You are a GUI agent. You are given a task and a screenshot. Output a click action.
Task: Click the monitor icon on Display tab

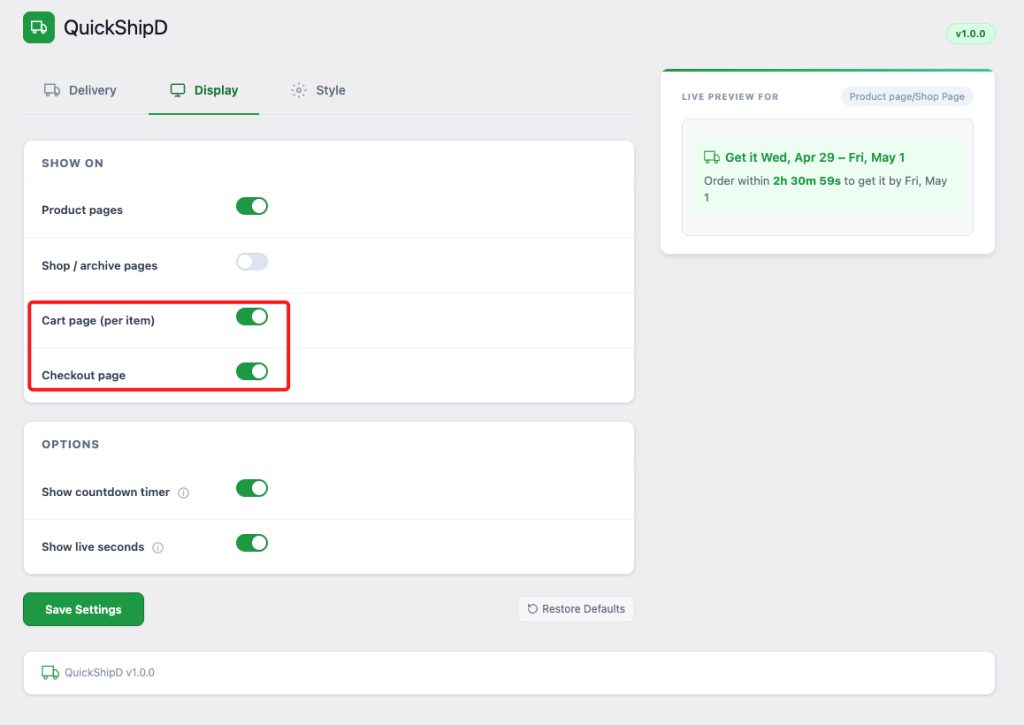(178, 90)
